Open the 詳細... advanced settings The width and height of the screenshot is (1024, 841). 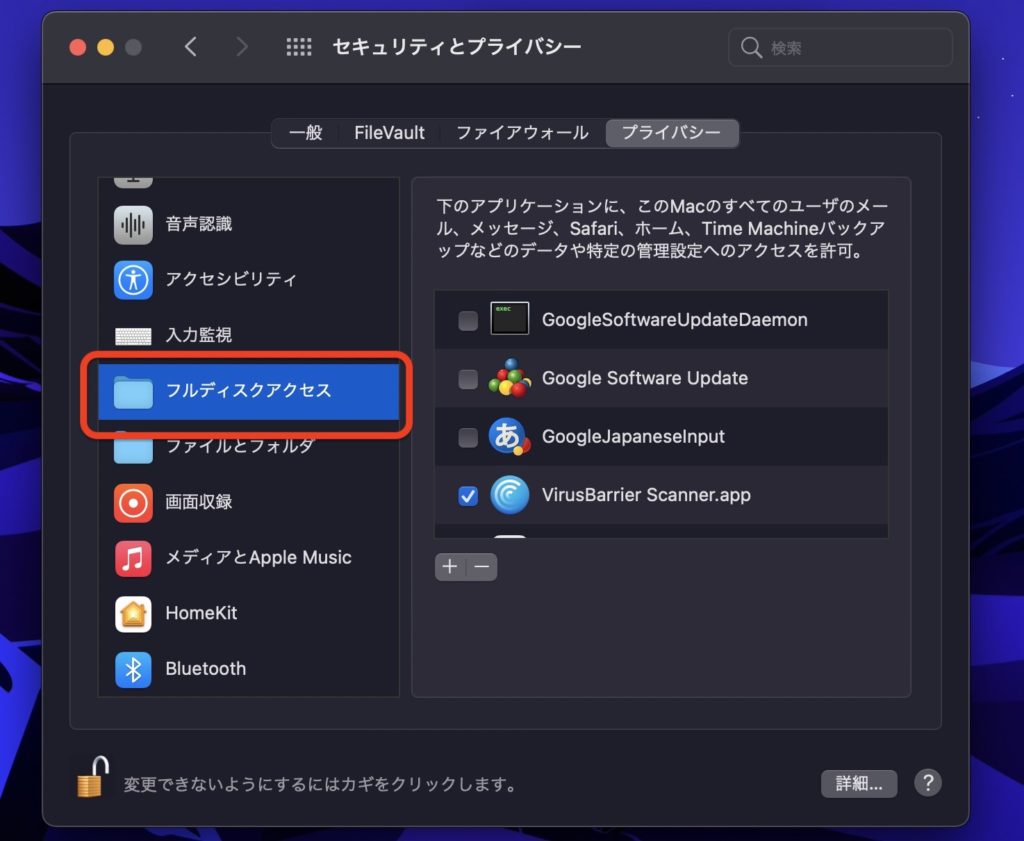point(859,784)
